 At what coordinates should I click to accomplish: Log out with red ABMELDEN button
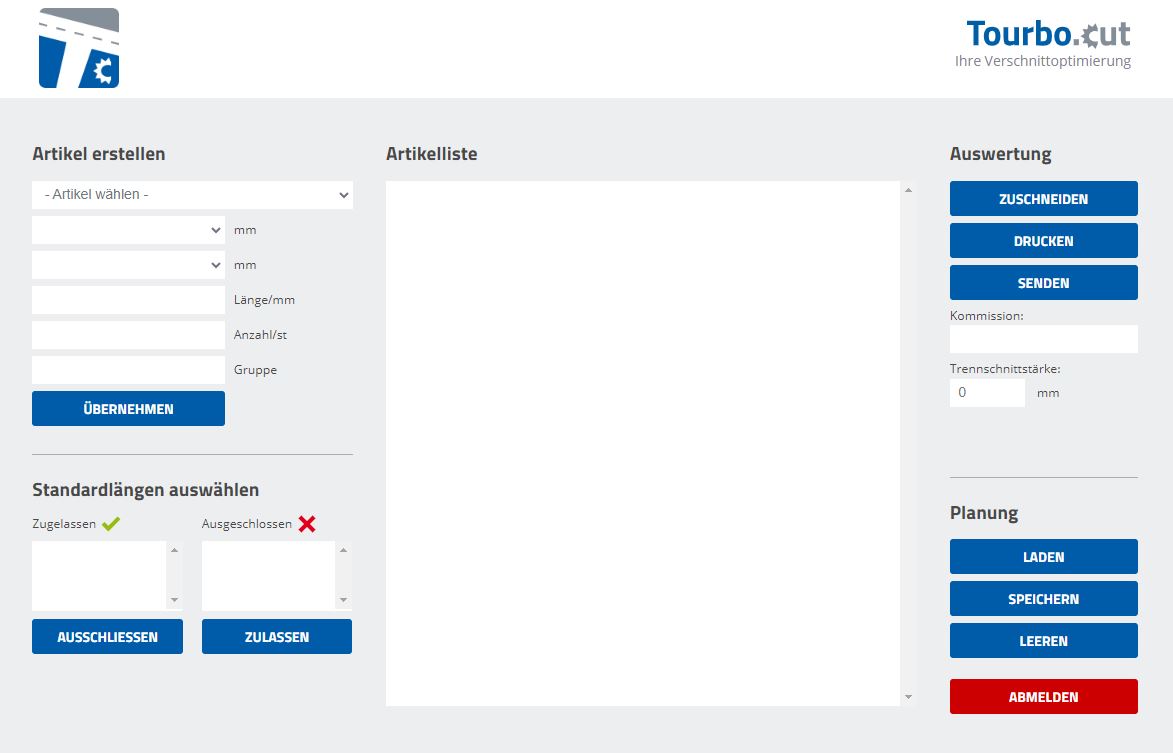(x=1044, y=696)
